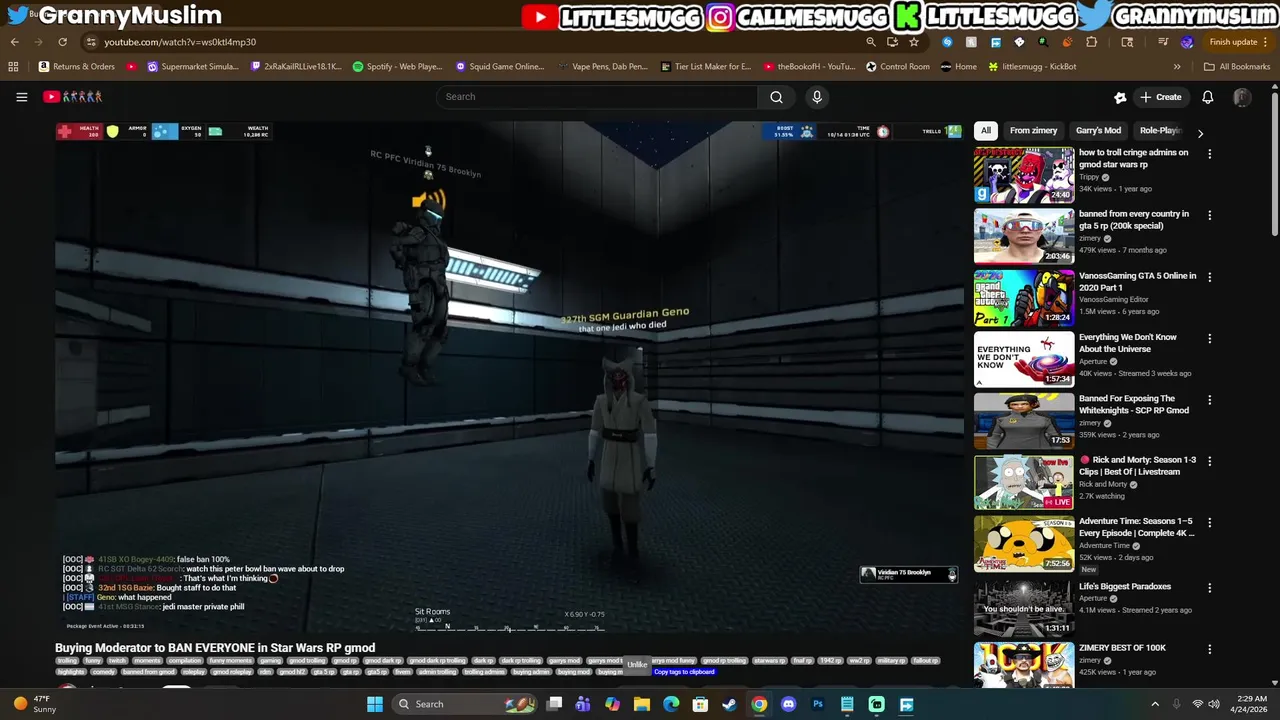Screen dimensions: 1280x720
Task: Click the zoom magnifier in address bar
Action: (871, 42)
